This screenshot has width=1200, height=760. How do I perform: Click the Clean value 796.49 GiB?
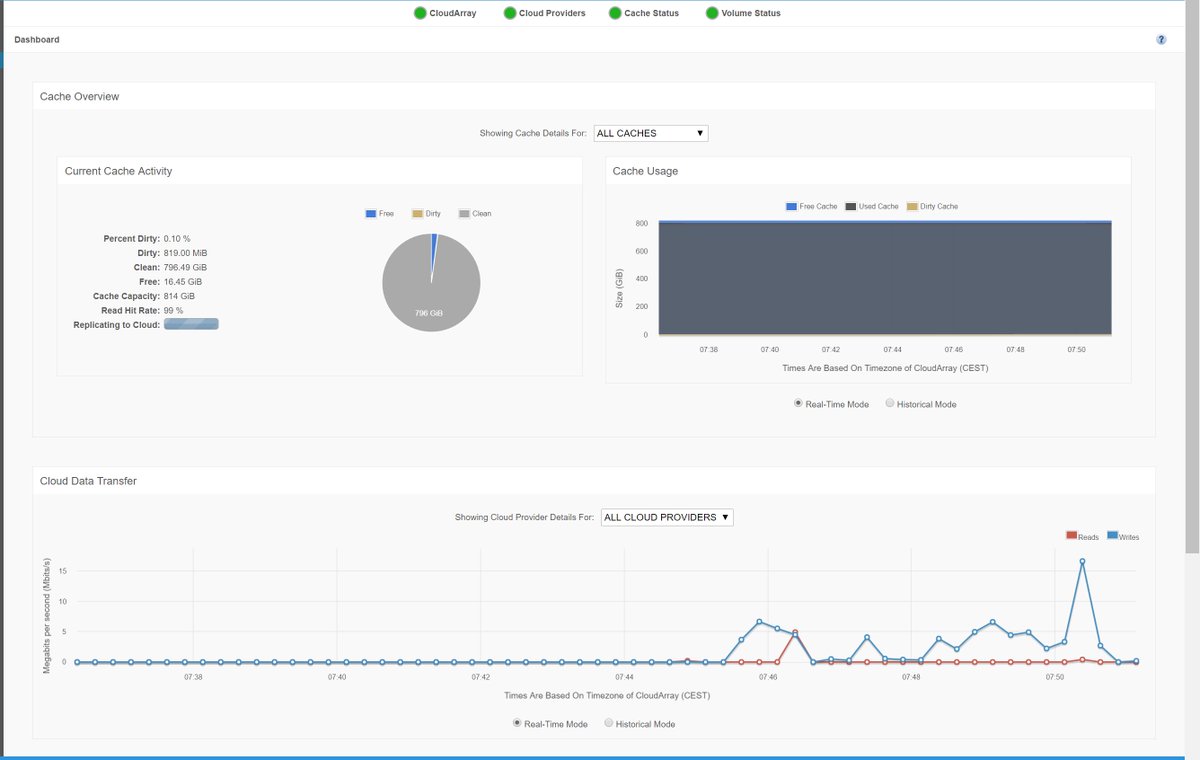click(186, 267)
